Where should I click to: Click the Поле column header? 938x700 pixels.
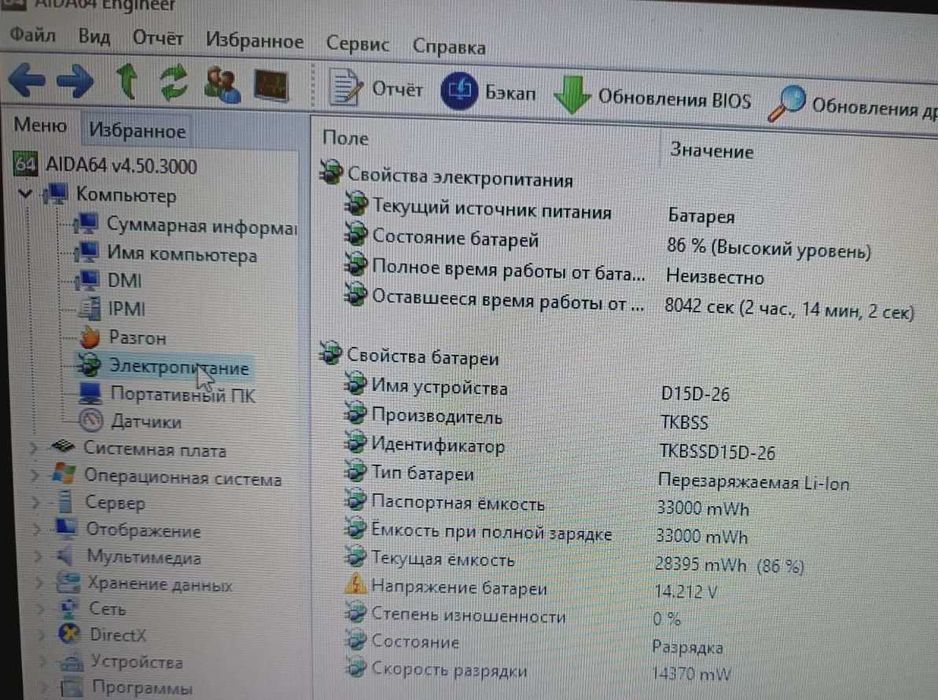[345, 138]
